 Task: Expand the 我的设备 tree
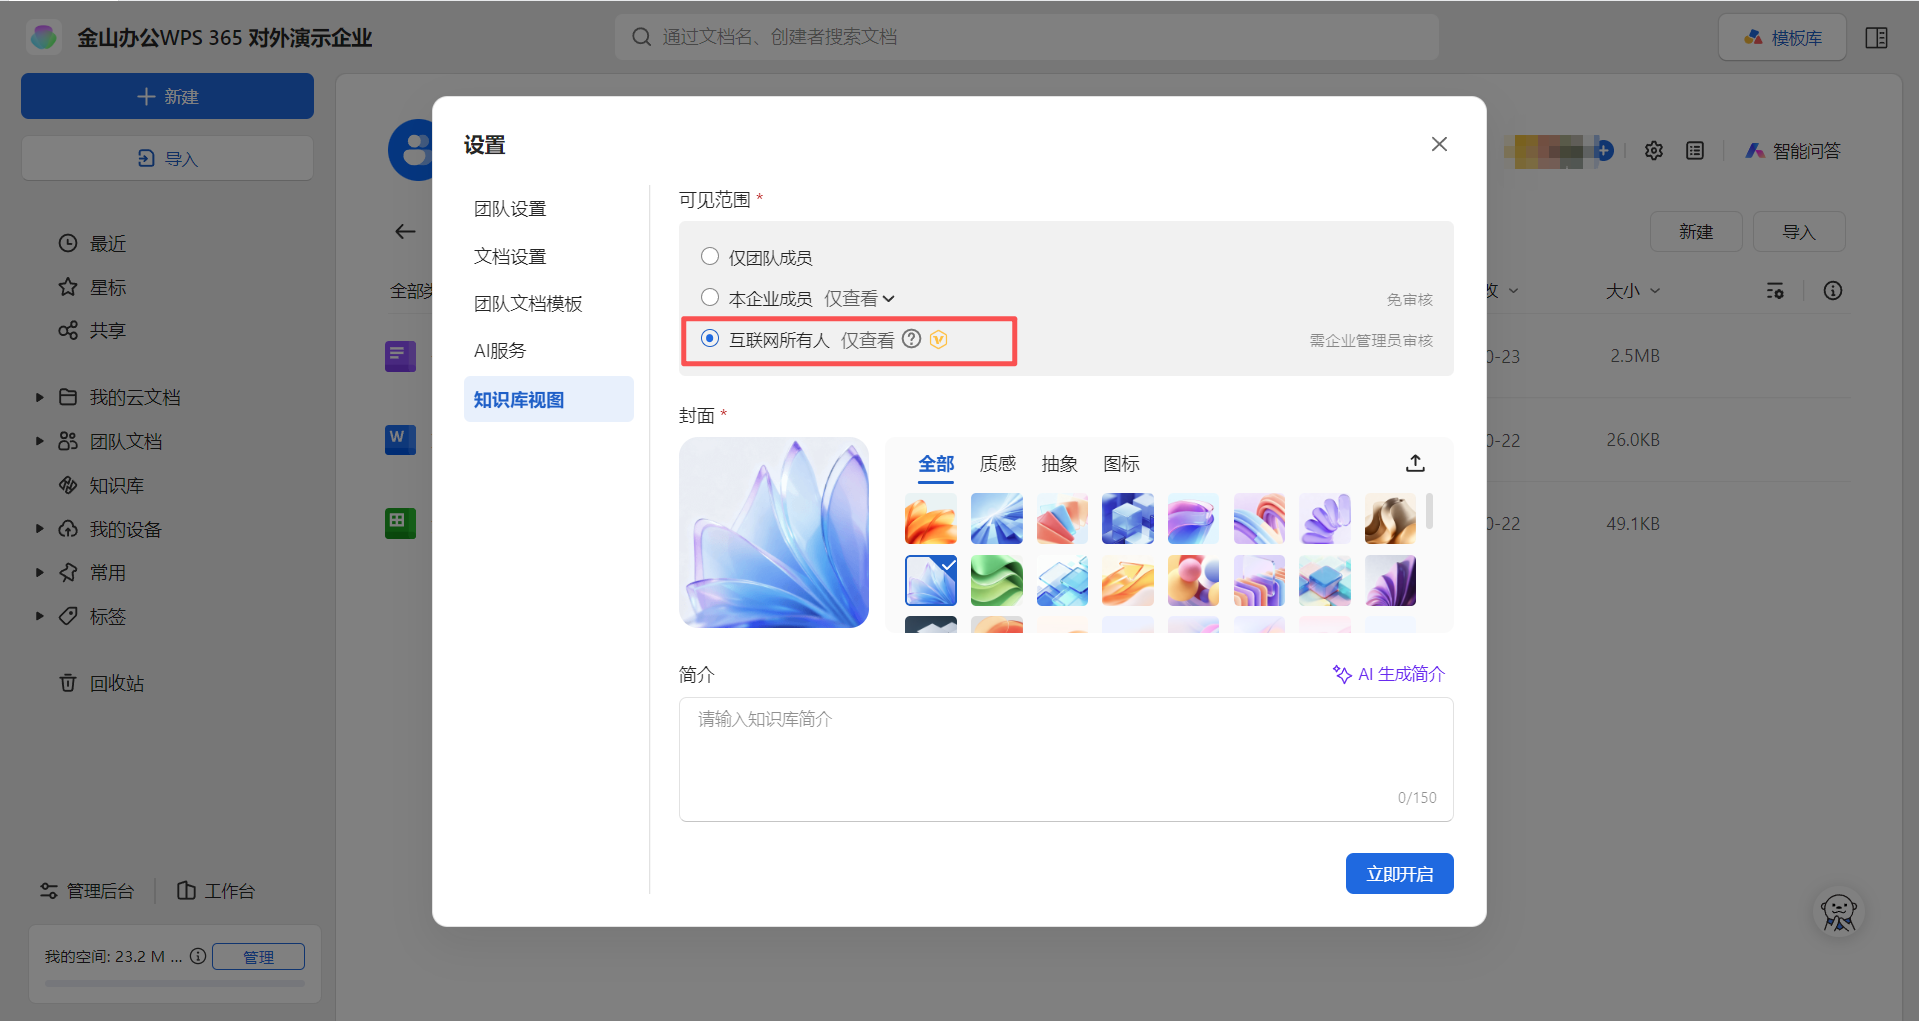39,528
